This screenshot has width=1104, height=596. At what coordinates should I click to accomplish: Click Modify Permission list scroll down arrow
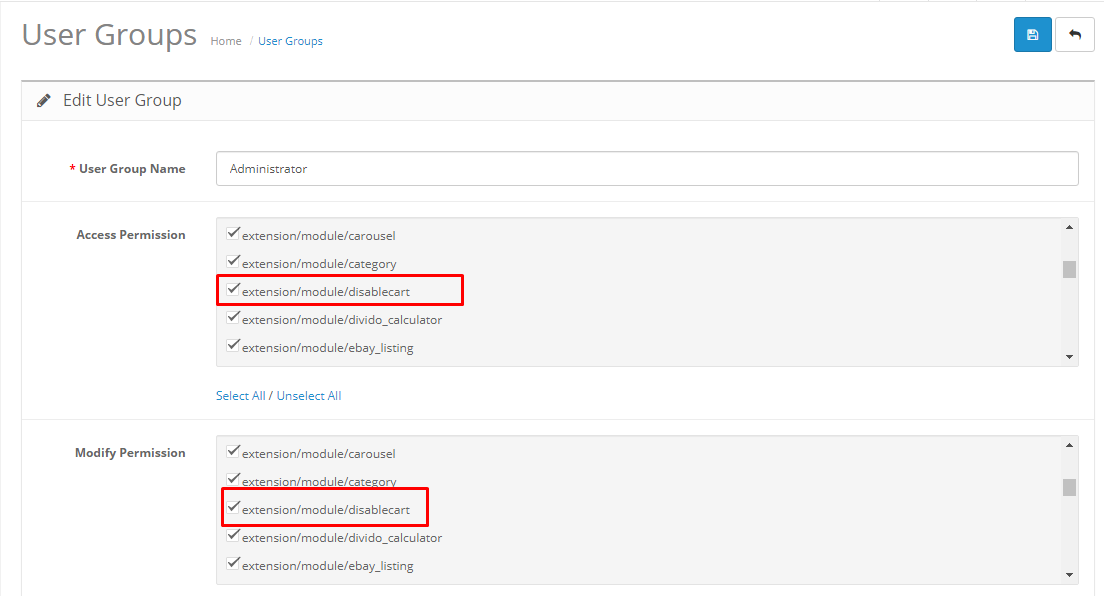[1069, 575]
